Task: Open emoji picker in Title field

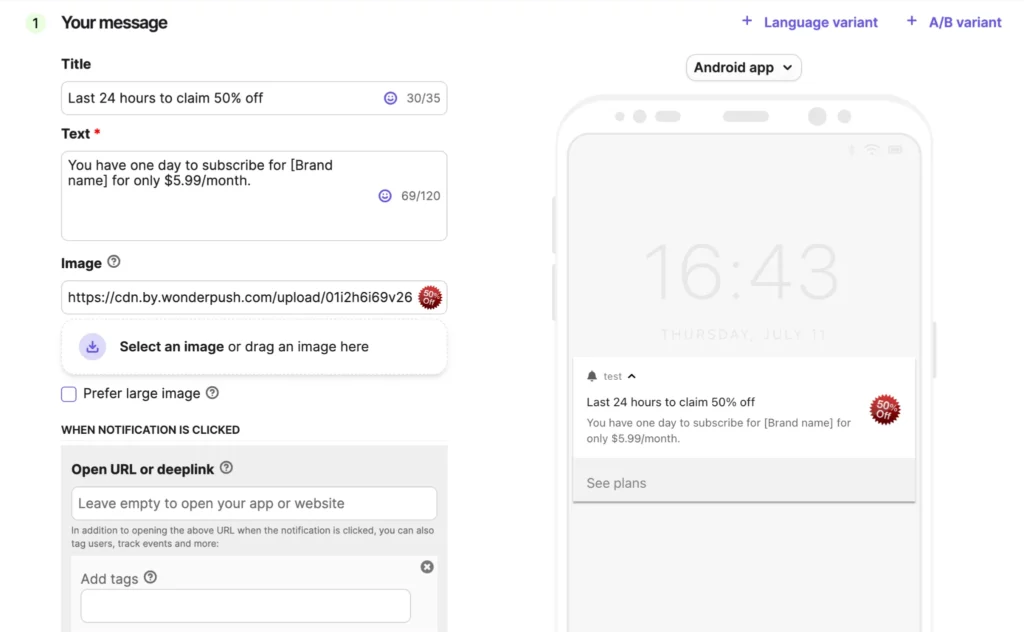Action: [390, 98]
